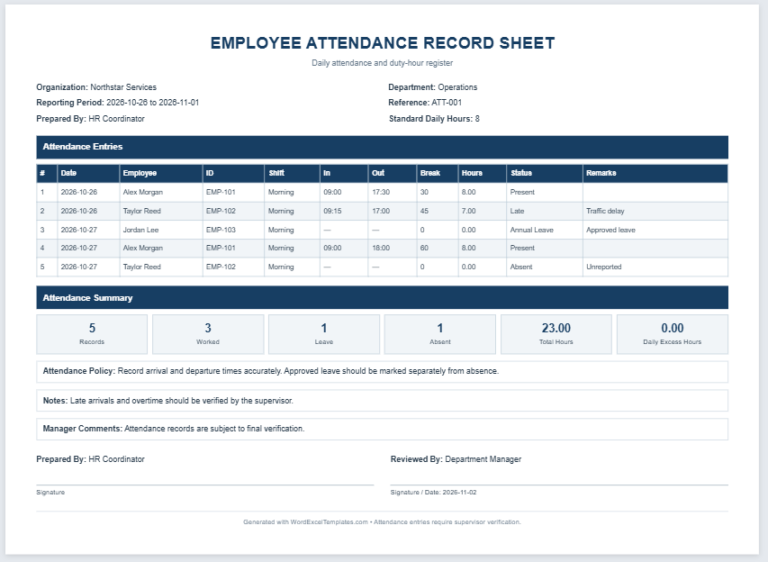Screen dimensions: 768x562
Task: Click 'Reviewed By: Department Manager' text
Action: [x=456, y=460]
